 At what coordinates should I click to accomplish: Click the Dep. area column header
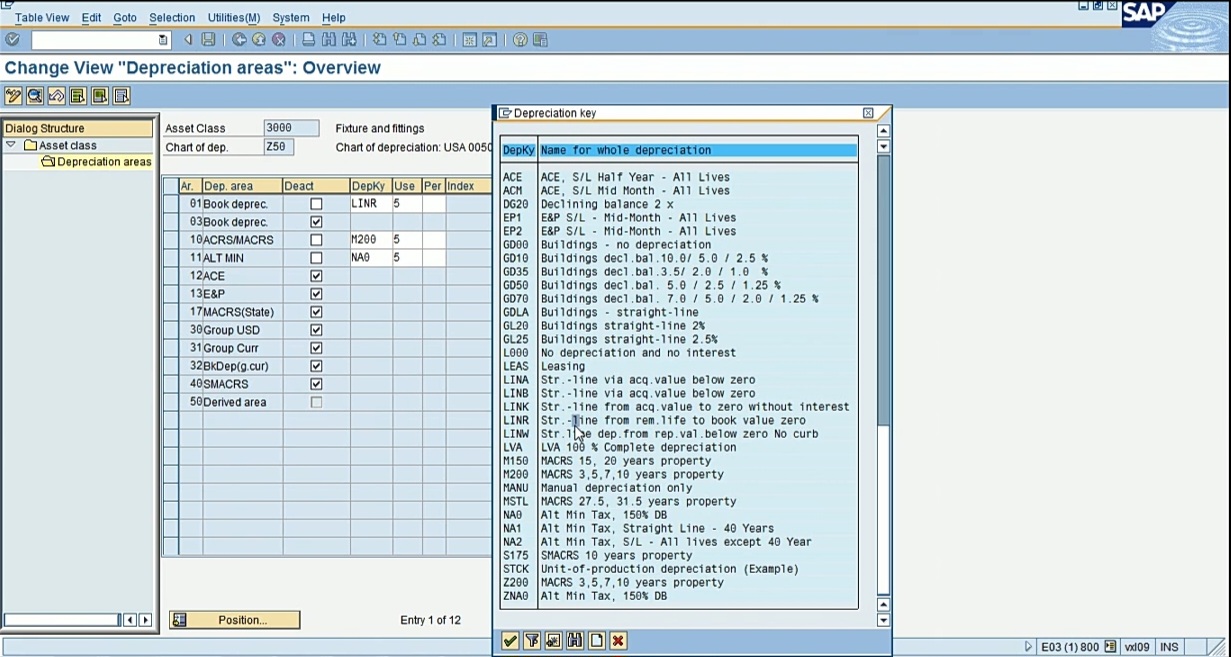[241, 186]
